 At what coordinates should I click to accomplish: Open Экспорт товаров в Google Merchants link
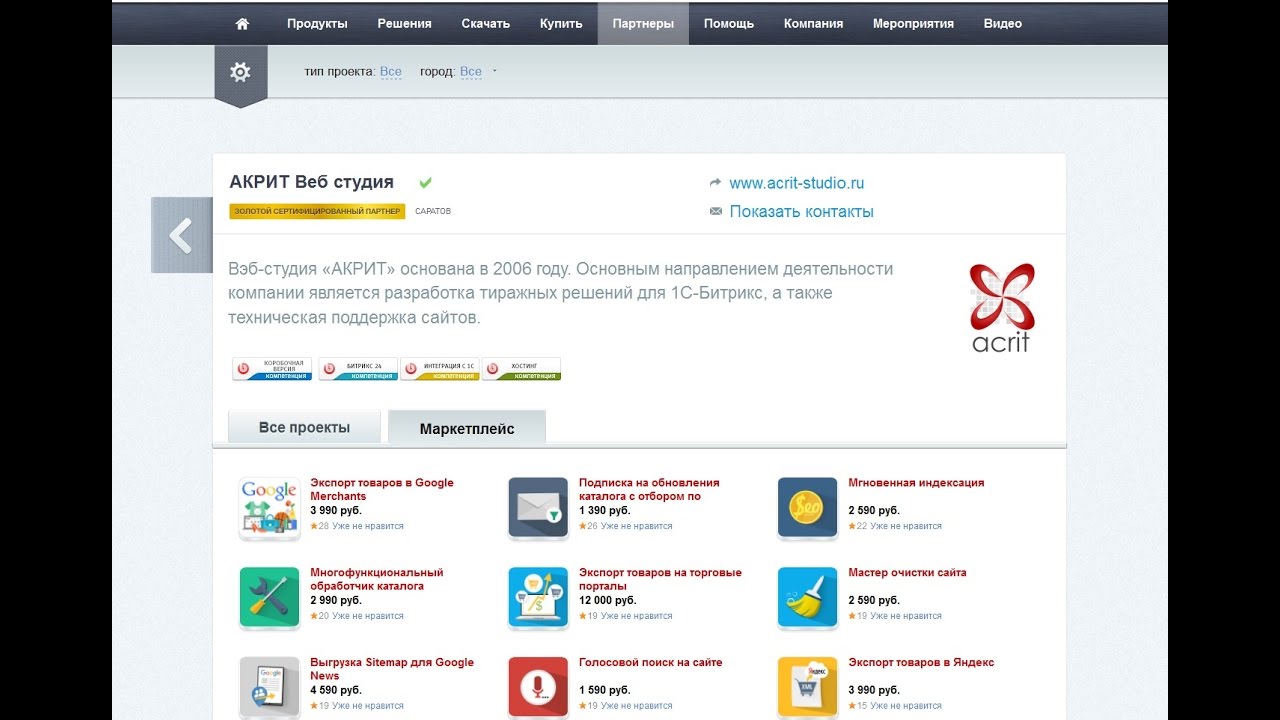tap(382, 489)
